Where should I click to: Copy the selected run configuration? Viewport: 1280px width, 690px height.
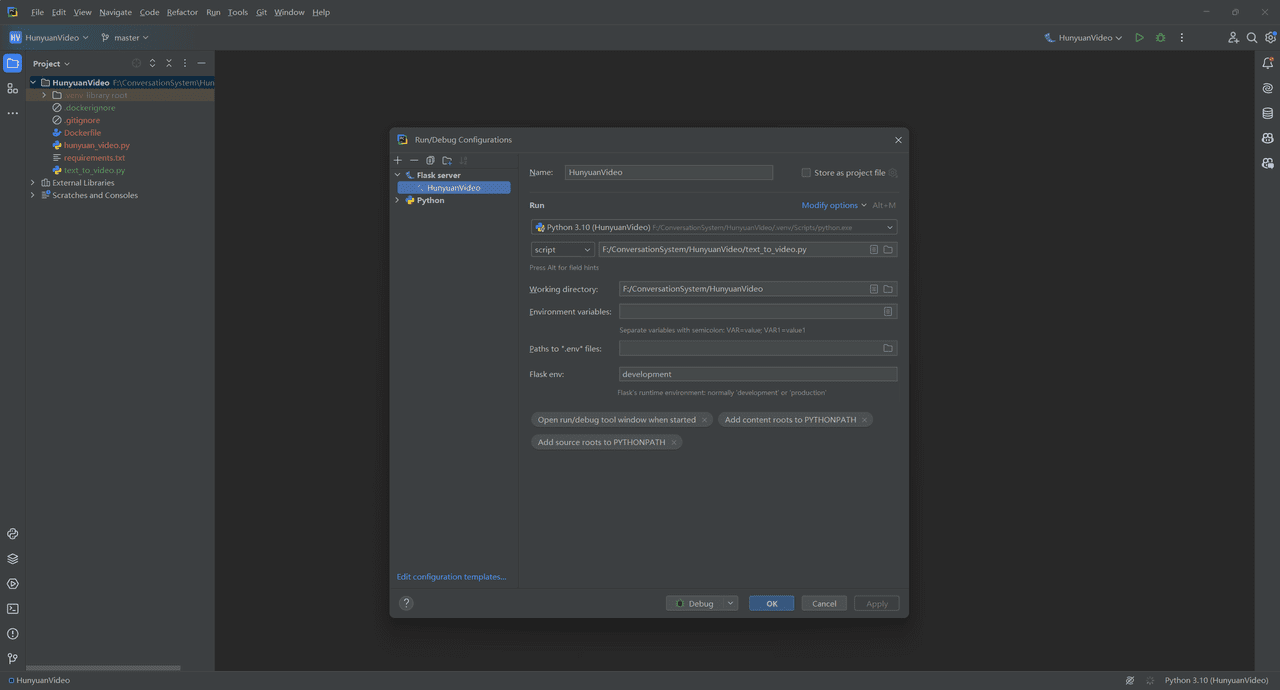(x=430, y=160)
